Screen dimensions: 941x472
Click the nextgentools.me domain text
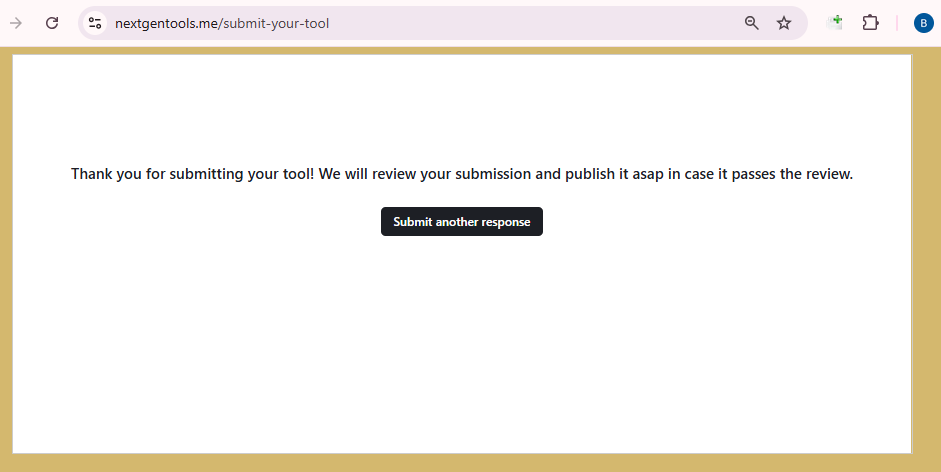pyautogui.click(x=165, y=23)
